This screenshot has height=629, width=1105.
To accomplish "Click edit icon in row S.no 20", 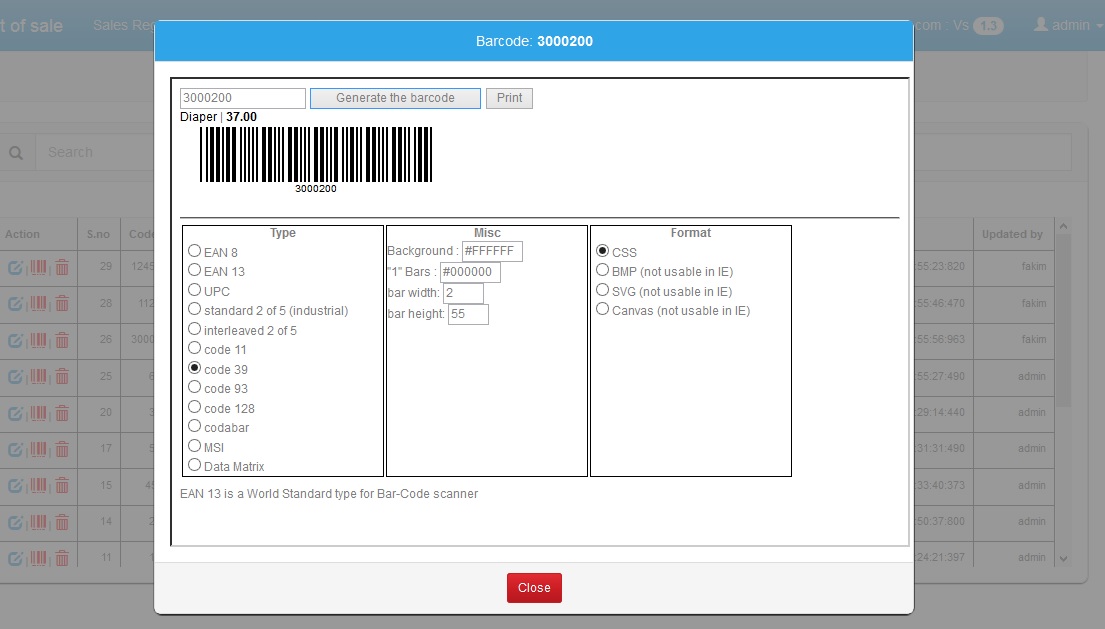I will click(x=16, y=413).
